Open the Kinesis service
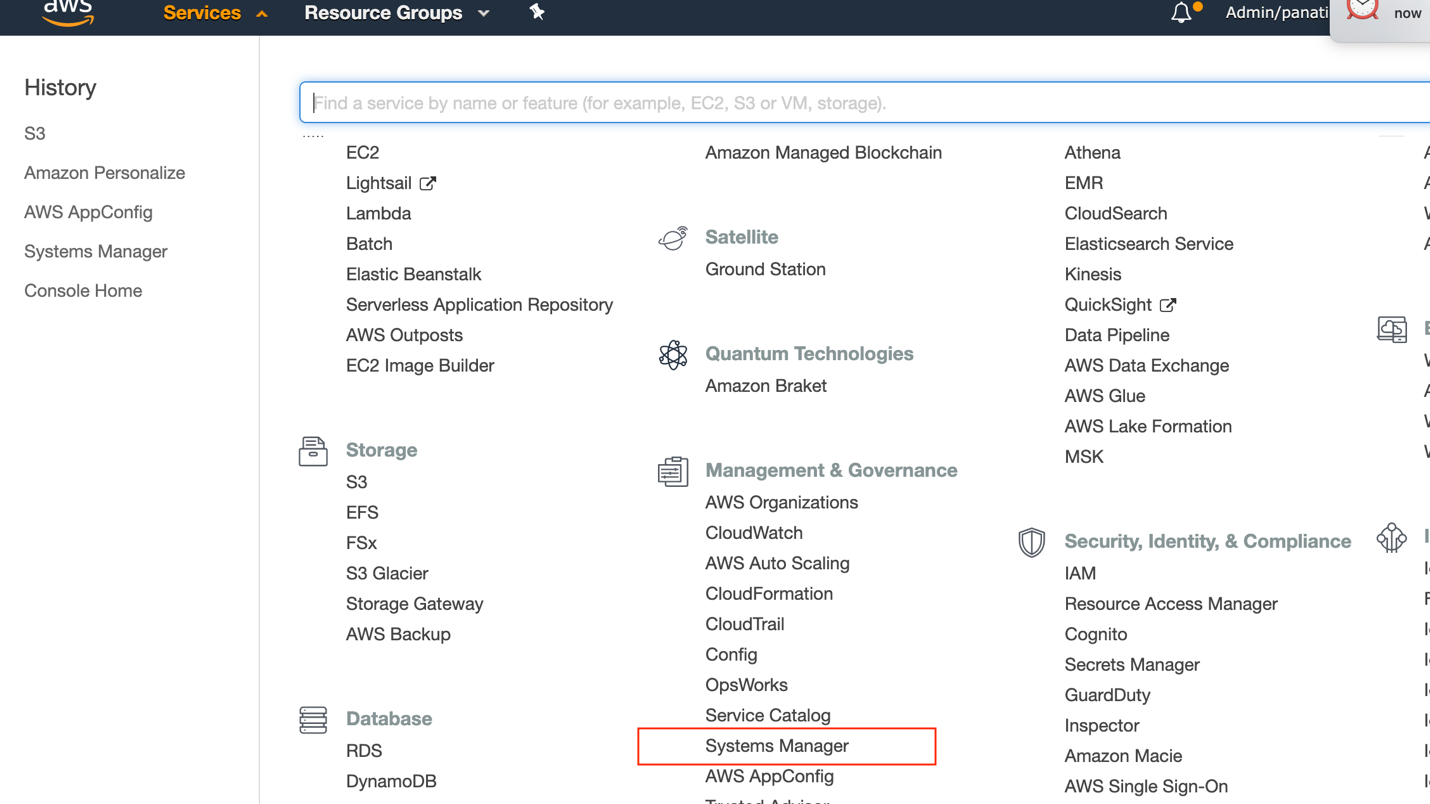 (1093, 274)
